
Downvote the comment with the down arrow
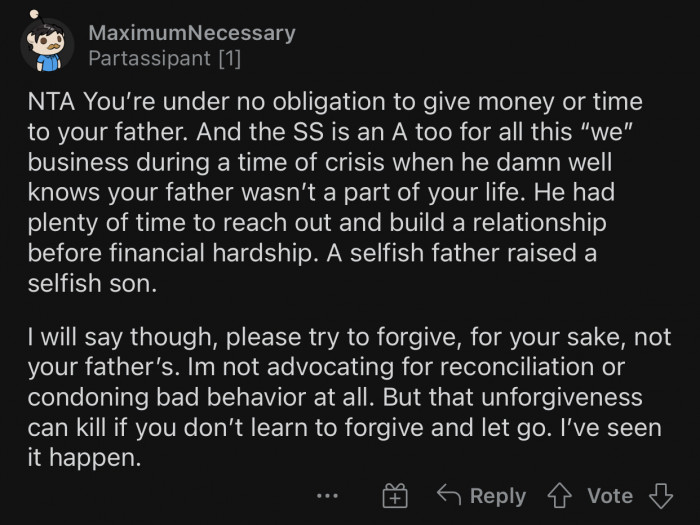tap(657, 496)
